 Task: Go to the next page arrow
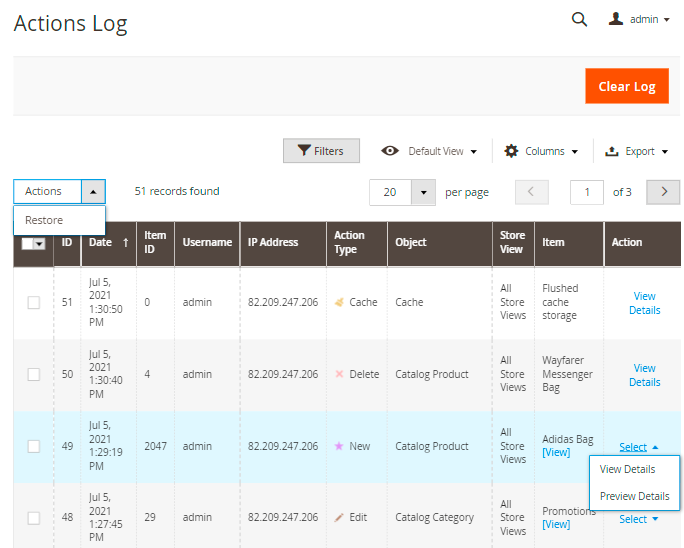[663, 192]
